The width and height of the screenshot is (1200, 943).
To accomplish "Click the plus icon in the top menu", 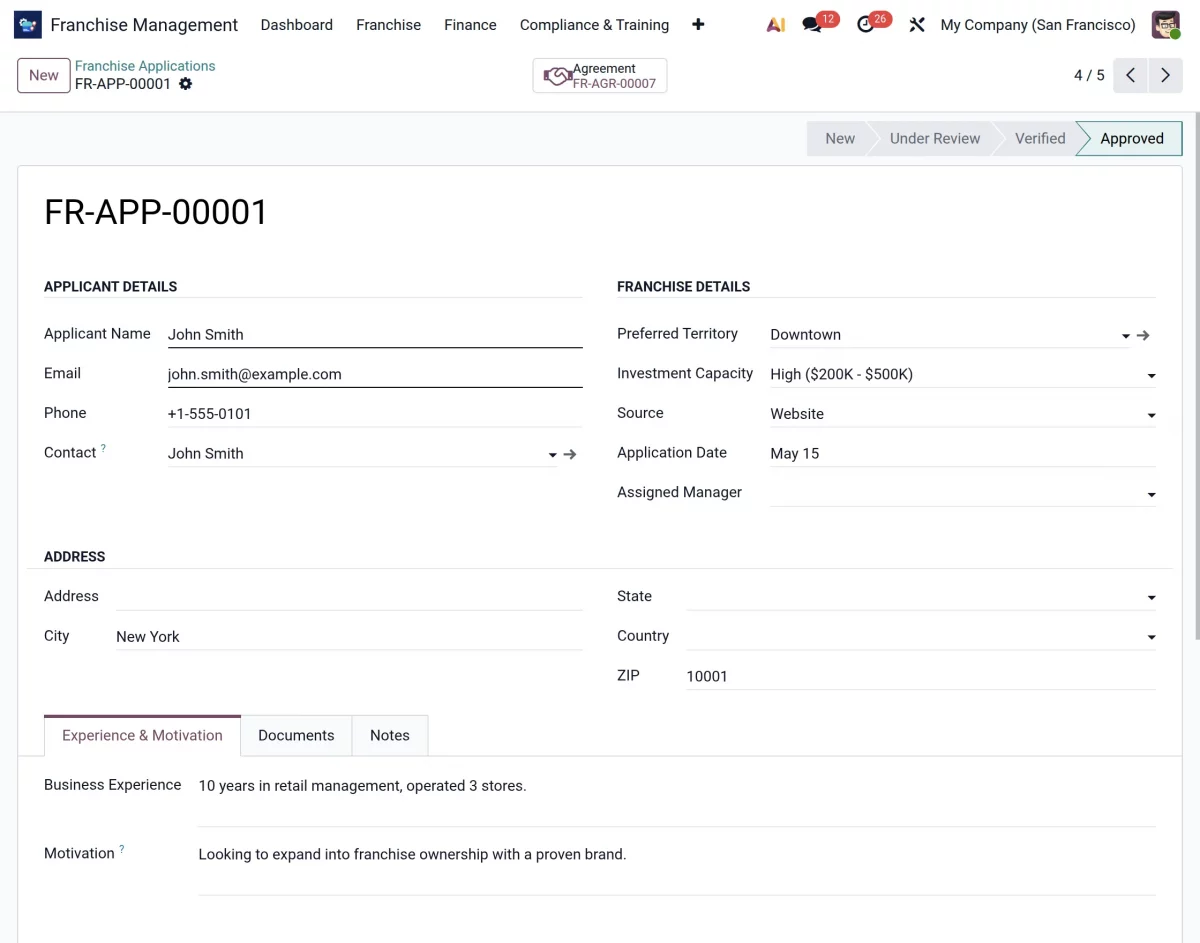I will 698,25.
